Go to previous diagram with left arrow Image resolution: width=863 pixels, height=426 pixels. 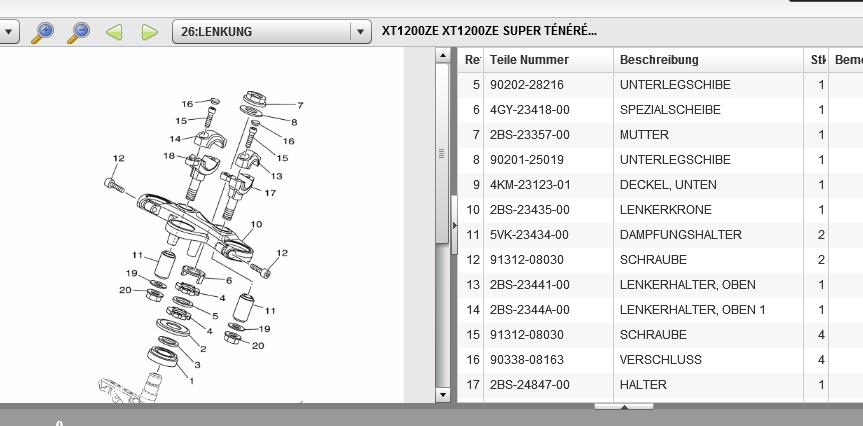coord(114,32)
